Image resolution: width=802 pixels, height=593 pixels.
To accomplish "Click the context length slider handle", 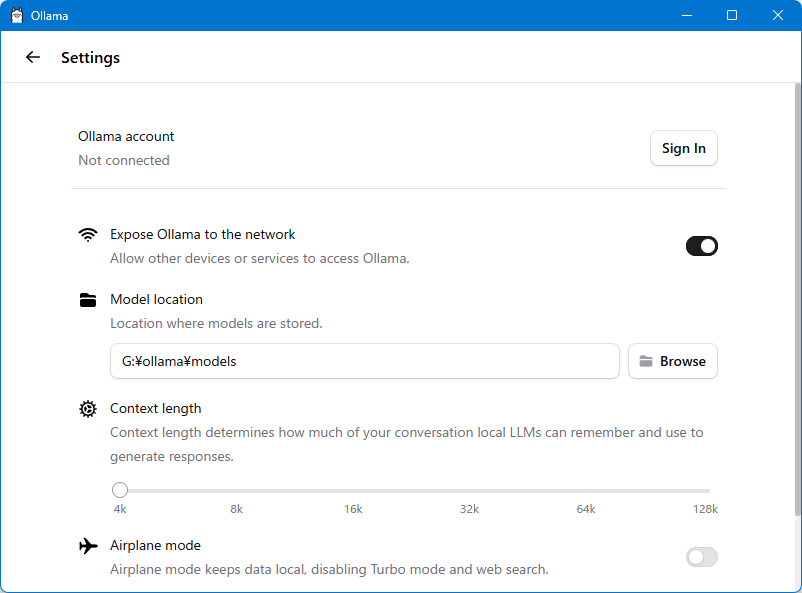I will click(120, 490).
